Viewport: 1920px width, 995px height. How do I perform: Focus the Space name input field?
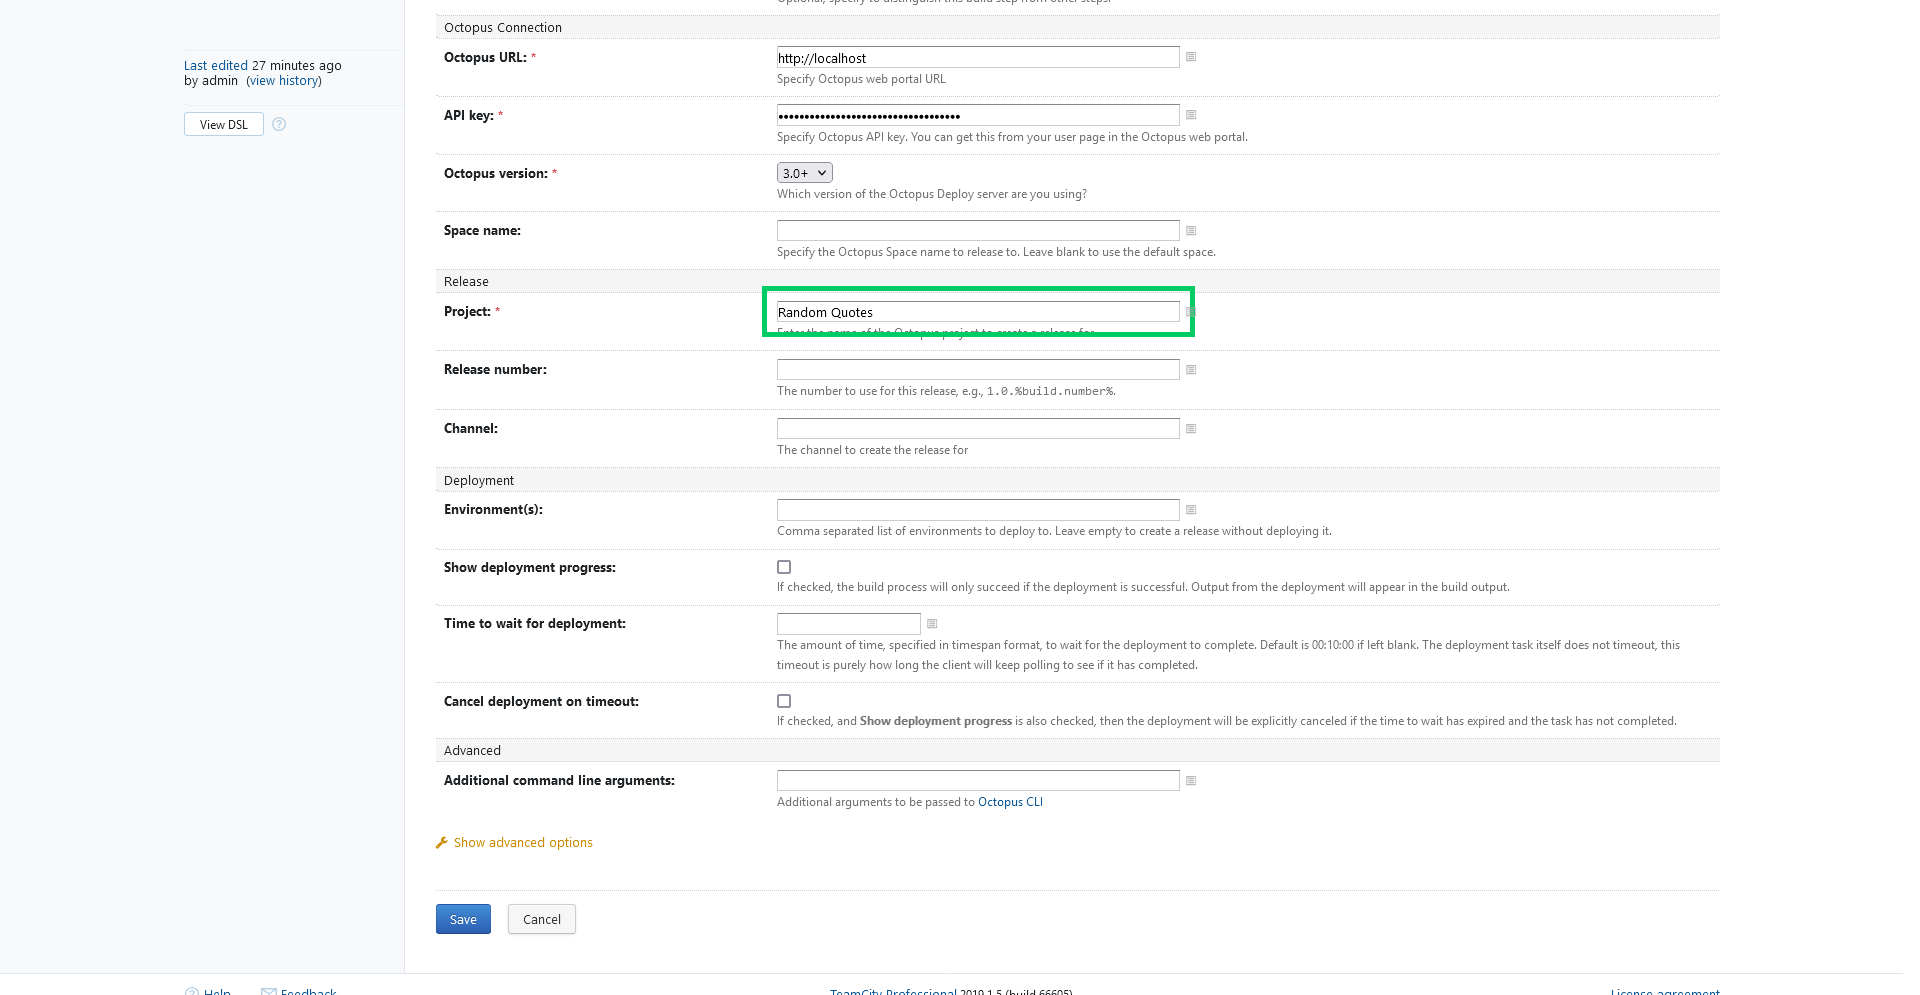click(x=978, y=231)
